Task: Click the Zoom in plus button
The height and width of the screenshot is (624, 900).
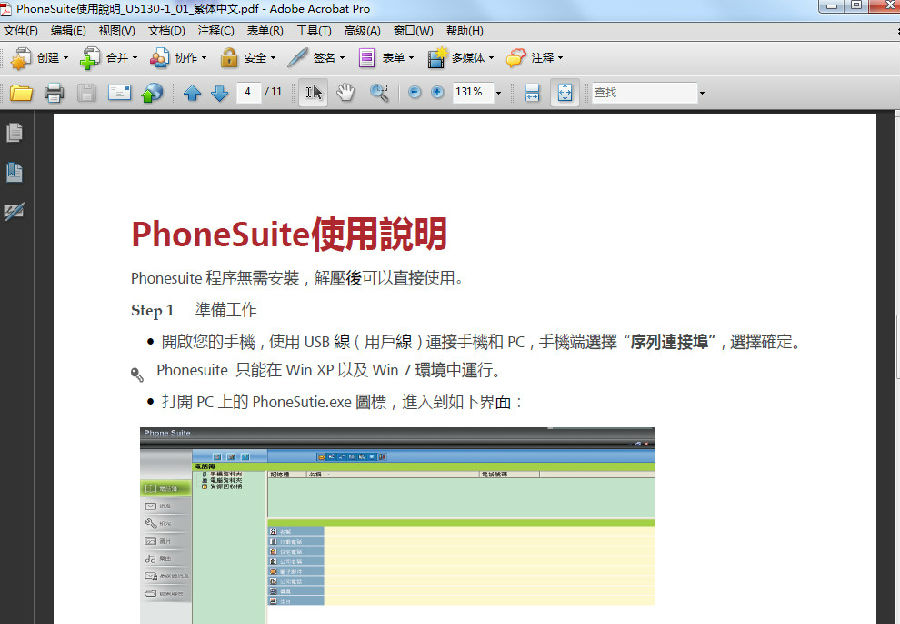Action: click(x=437, y=92)
